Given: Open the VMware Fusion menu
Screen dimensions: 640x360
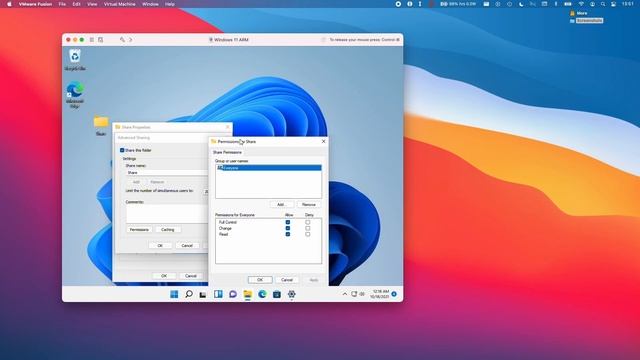Looking at the screenshot, I should tap(36, 4).
